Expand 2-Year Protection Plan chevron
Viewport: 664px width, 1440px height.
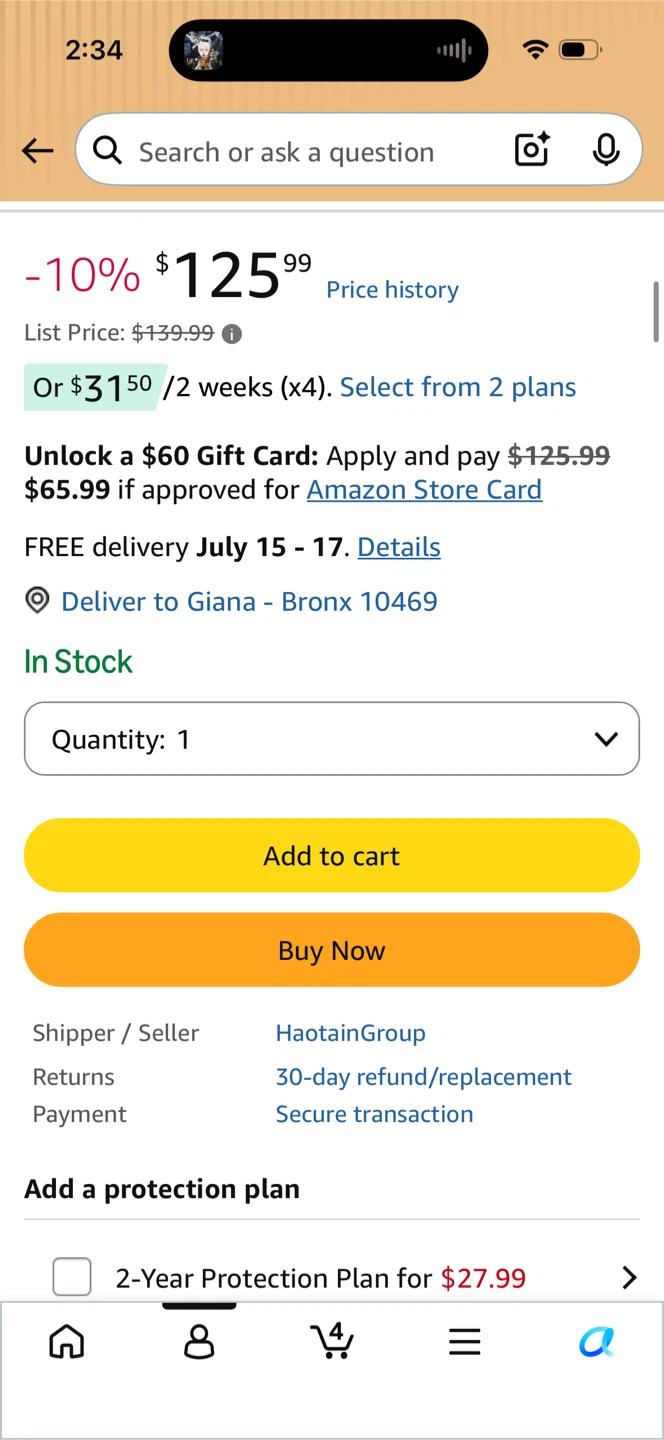pos(629,1277)
